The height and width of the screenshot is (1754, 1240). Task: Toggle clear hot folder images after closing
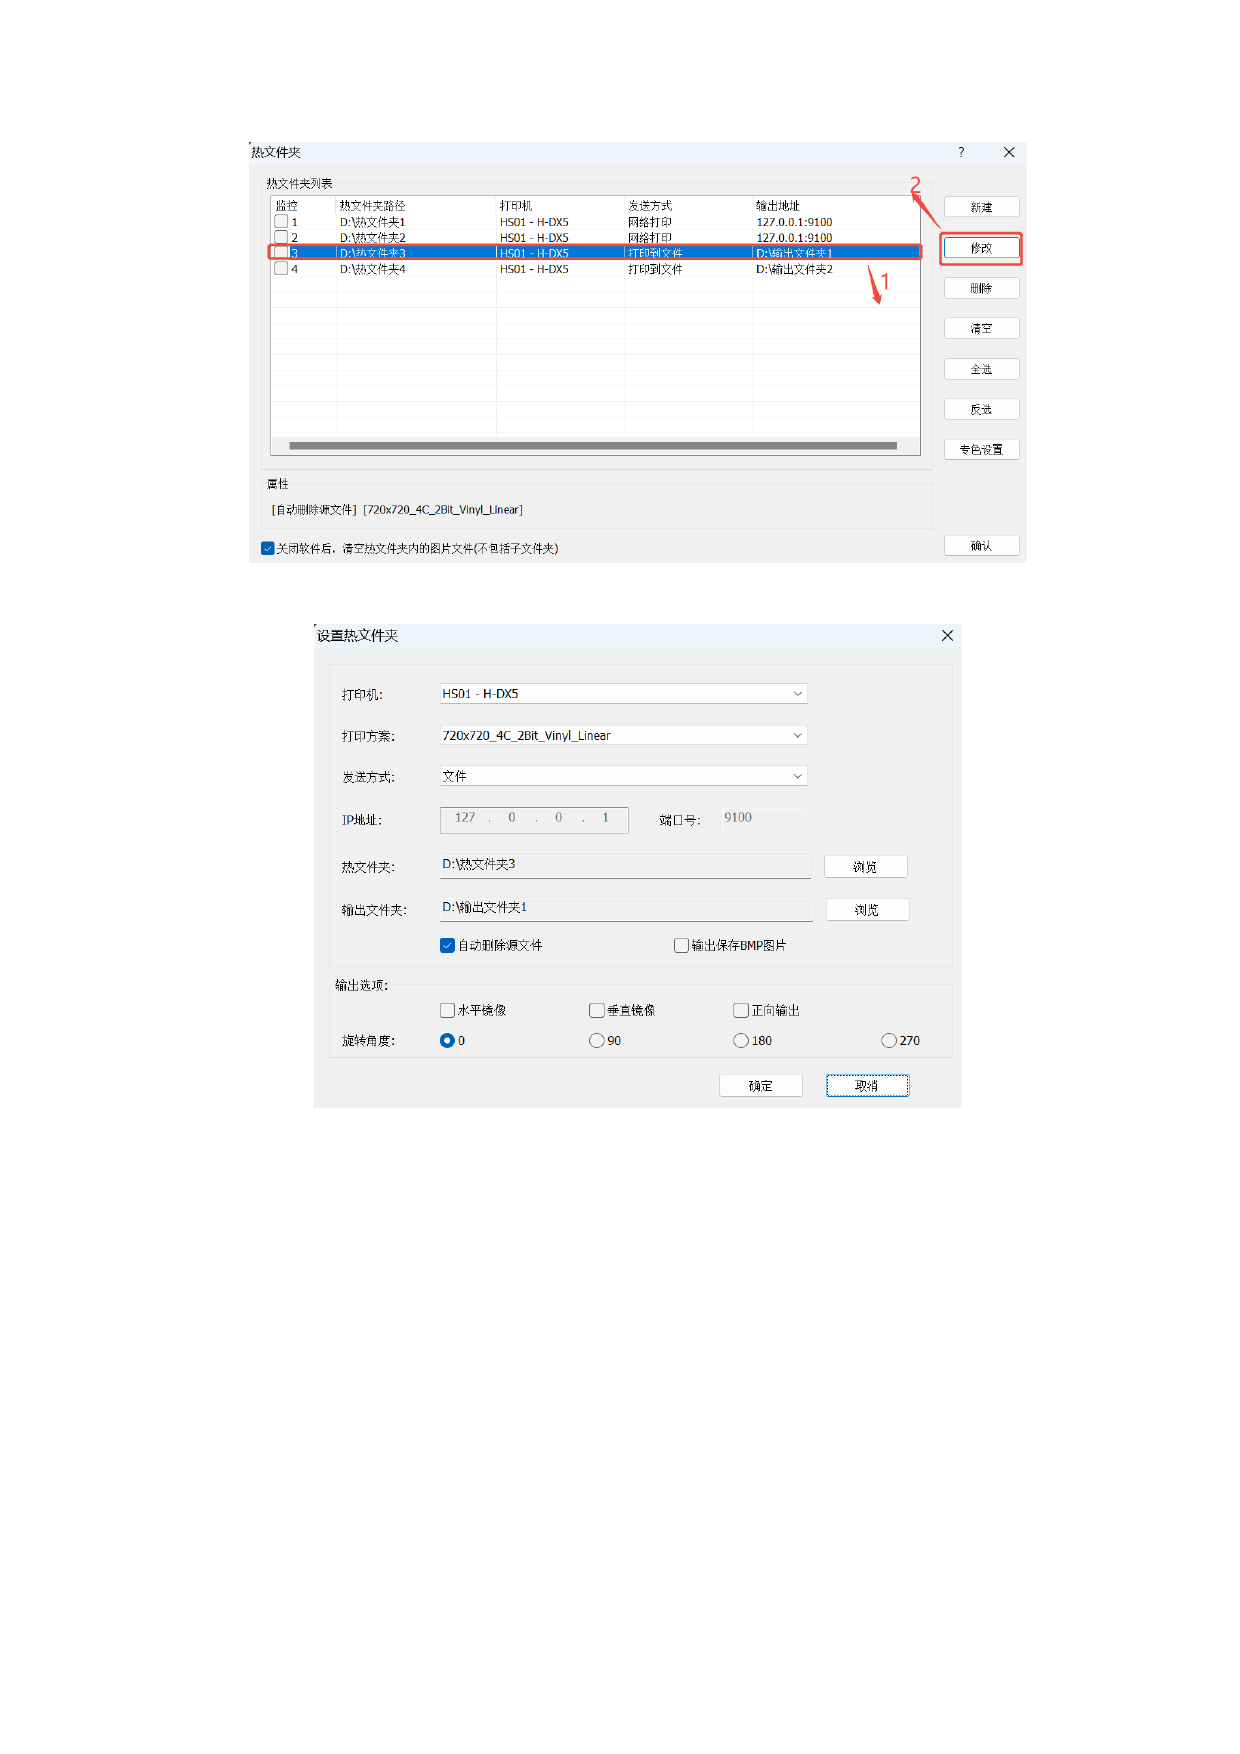coord(268,548)
